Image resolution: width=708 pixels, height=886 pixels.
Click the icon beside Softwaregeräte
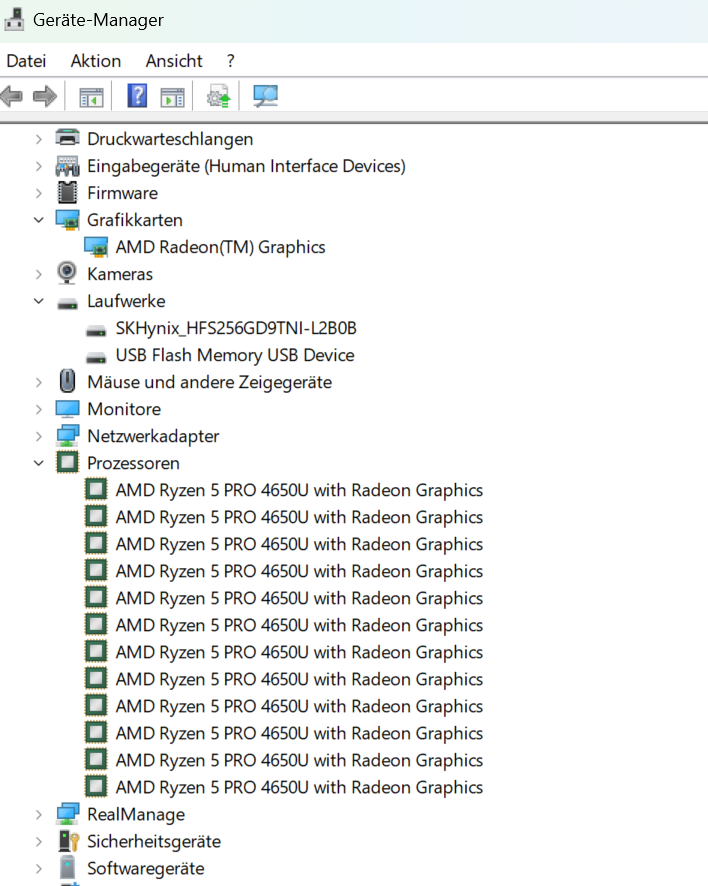point(67,868)
